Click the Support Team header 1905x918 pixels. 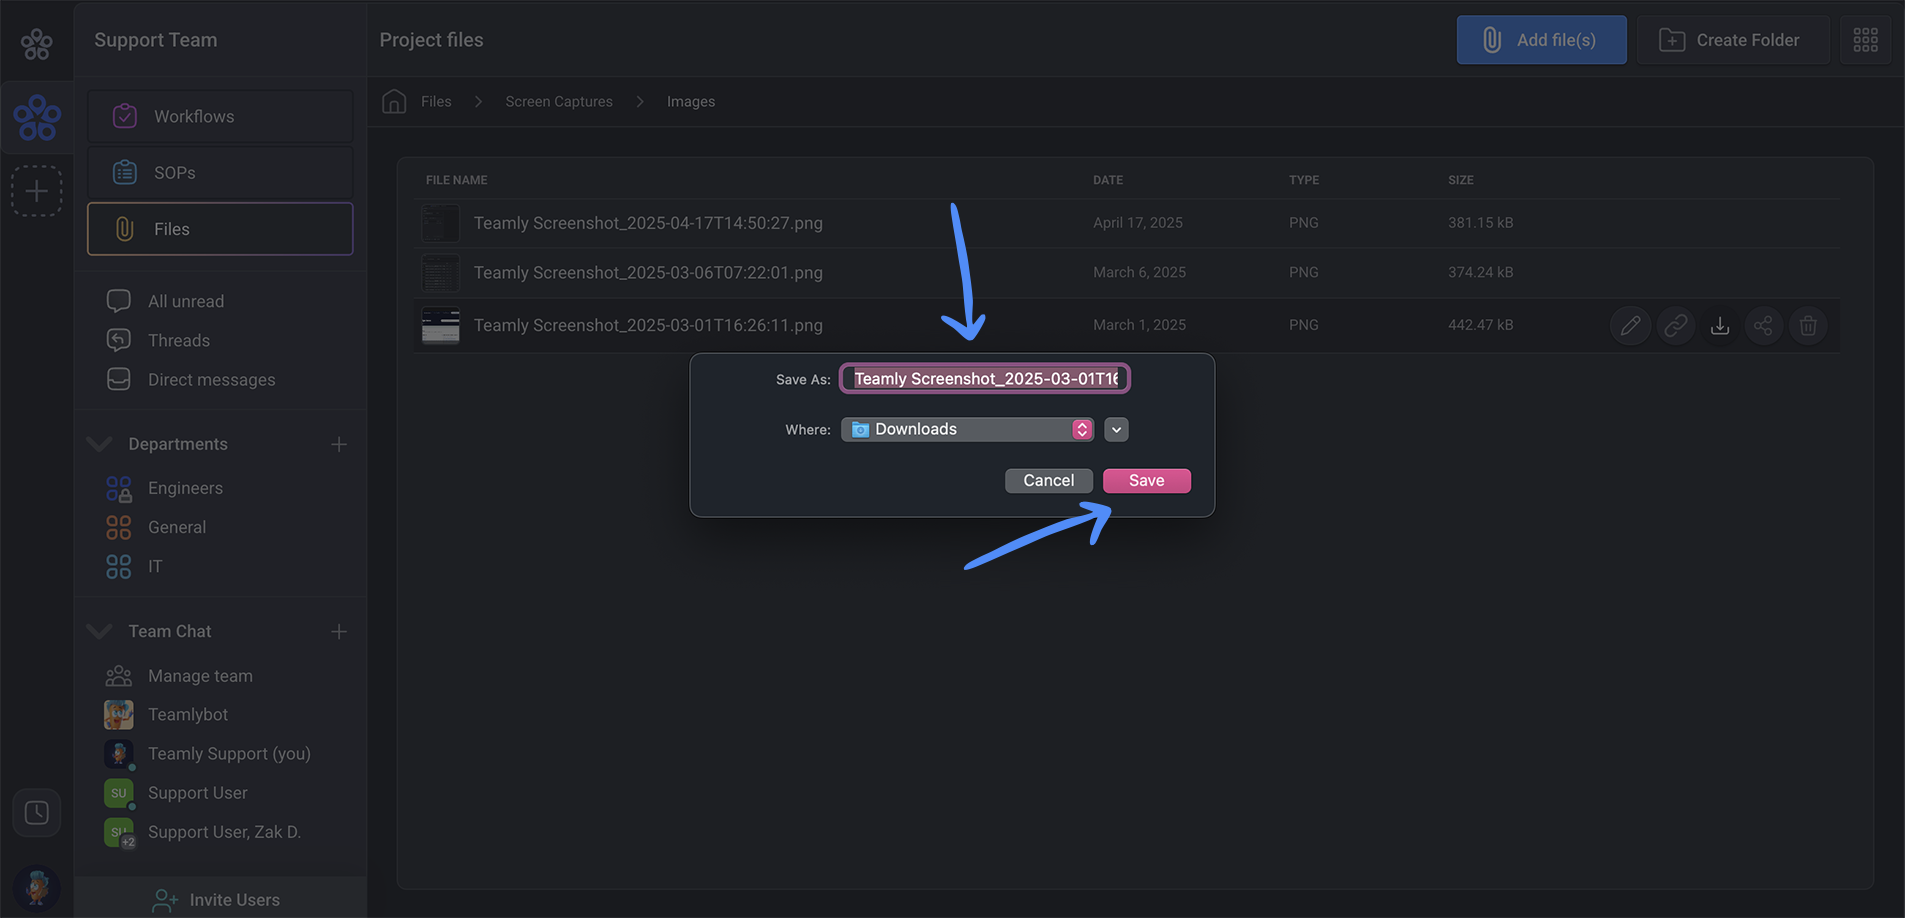155,40
